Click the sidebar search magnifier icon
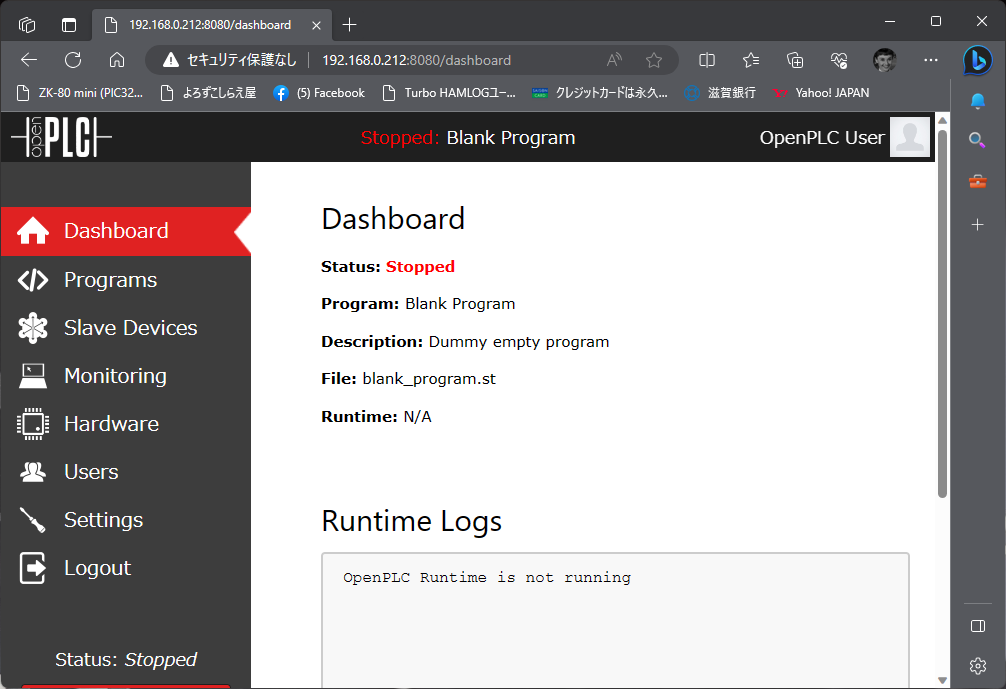 (978, 140)
